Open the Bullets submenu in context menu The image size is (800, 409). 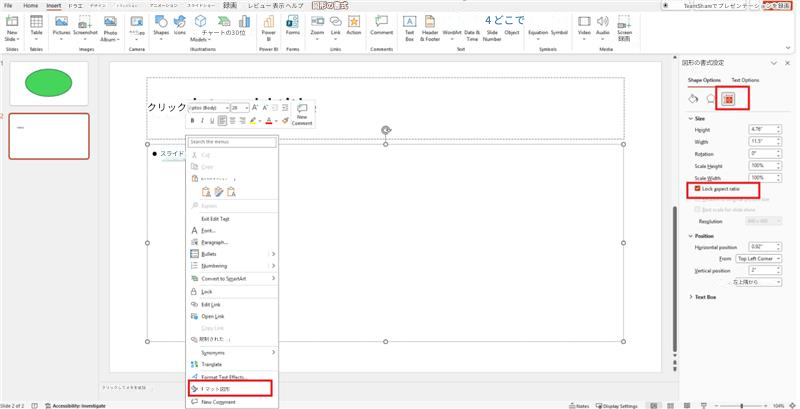point(232,254)
